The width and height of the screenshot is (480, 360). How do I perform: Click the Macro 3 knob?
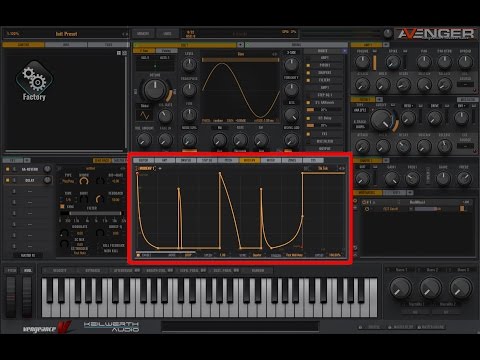(x=461, y=288)
